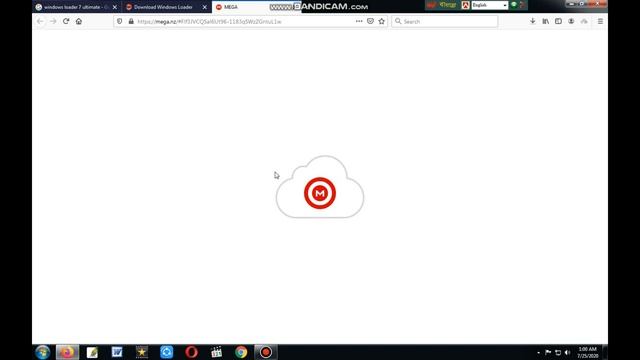The image size is (640, 360).
Task: Open the Bandicam recorder taskbar icon
Action: [266, 352]
